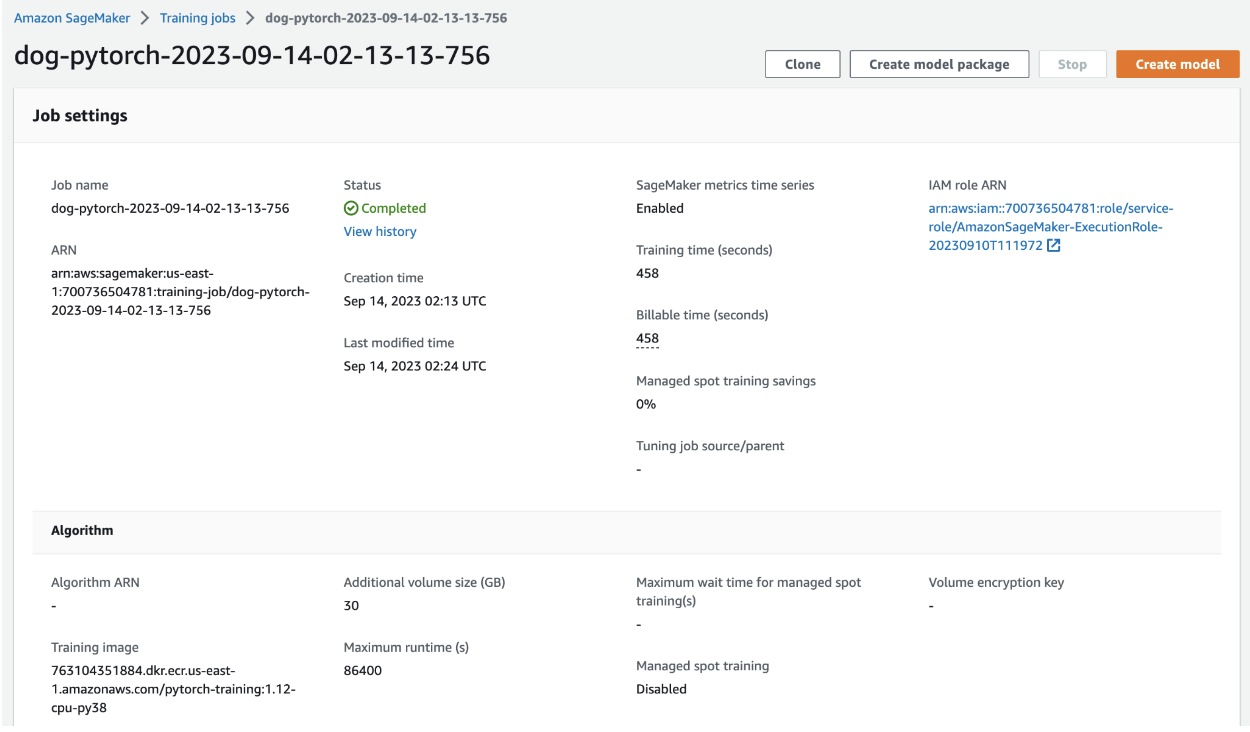Open Training jobs breadcrumb link
The image size is (1250, 732).
click(x=197, y=18)
